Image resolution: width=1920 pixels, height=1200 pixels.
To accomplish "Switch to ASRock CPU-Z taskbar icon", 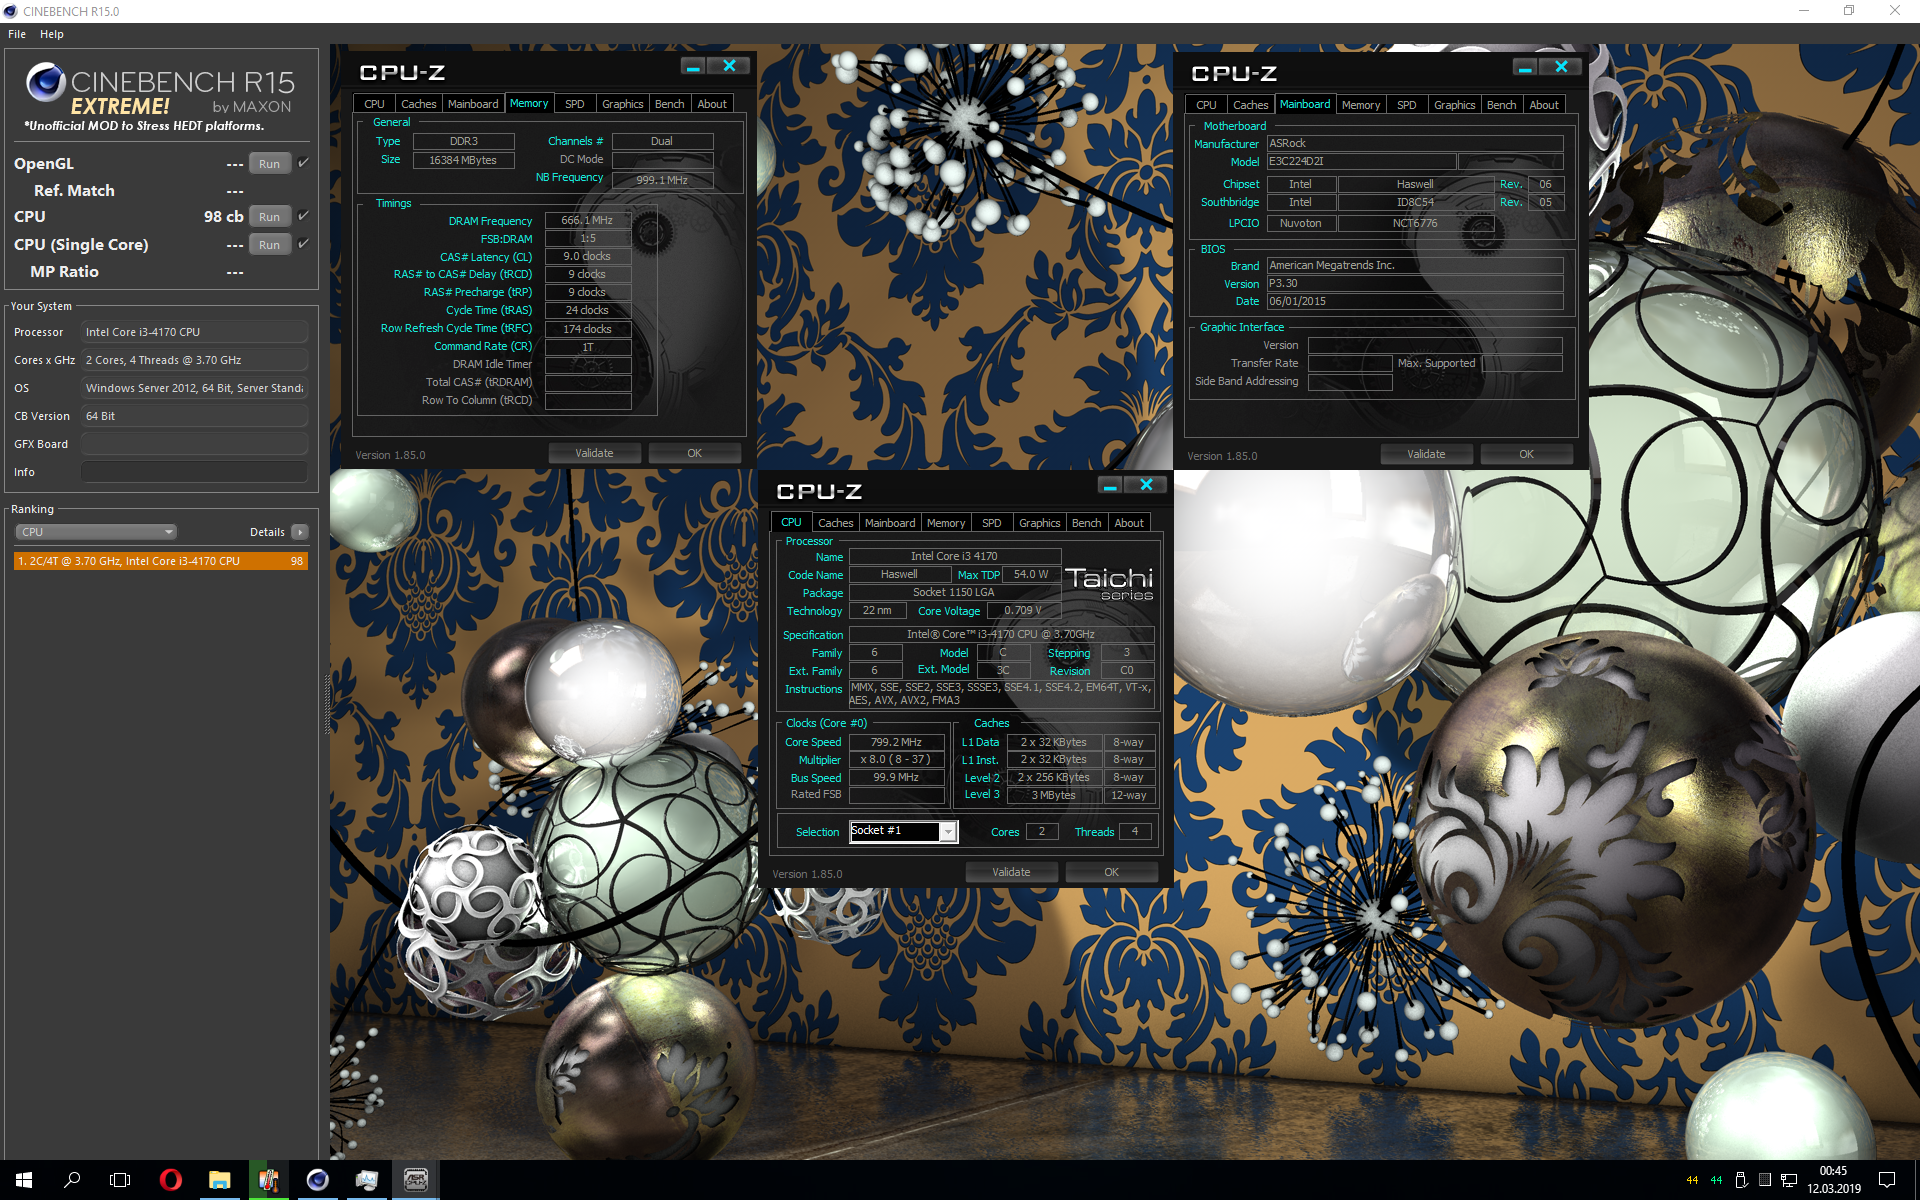I will (415, 1180).
